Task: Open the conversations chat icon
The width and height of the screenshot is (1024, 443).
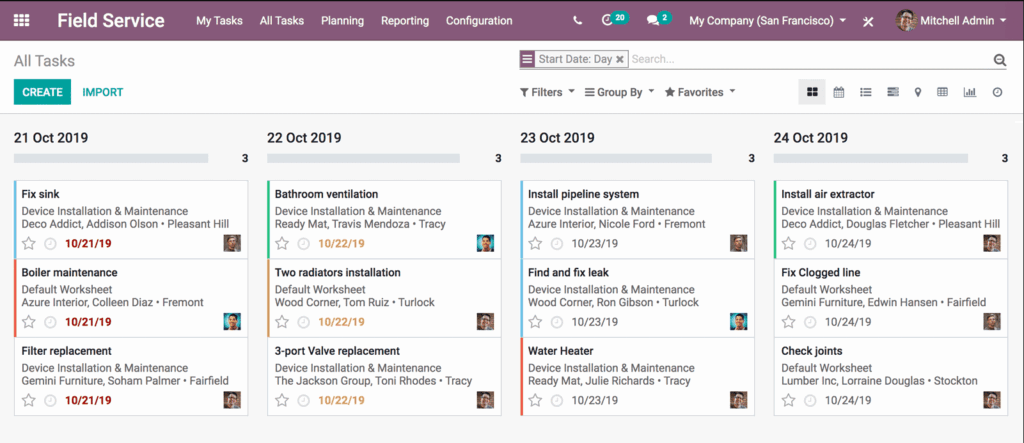Action: (x=652, y=20)
